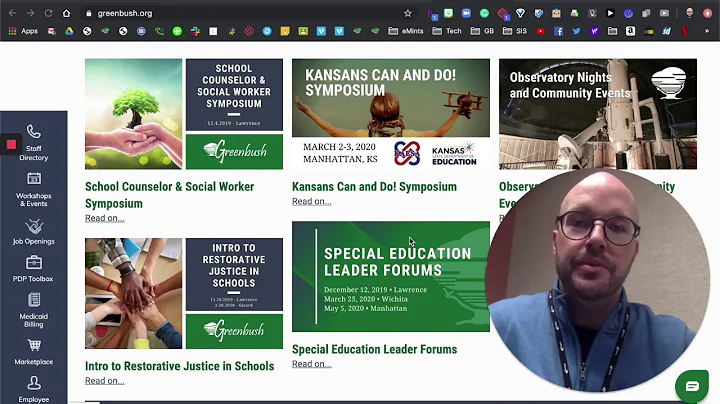Open Zoom extension icon

[466, 13]
